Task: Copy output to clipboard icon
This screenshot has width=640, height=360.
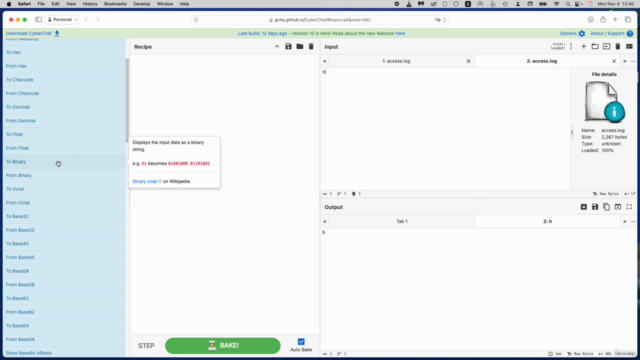Action: coord(607,207)
